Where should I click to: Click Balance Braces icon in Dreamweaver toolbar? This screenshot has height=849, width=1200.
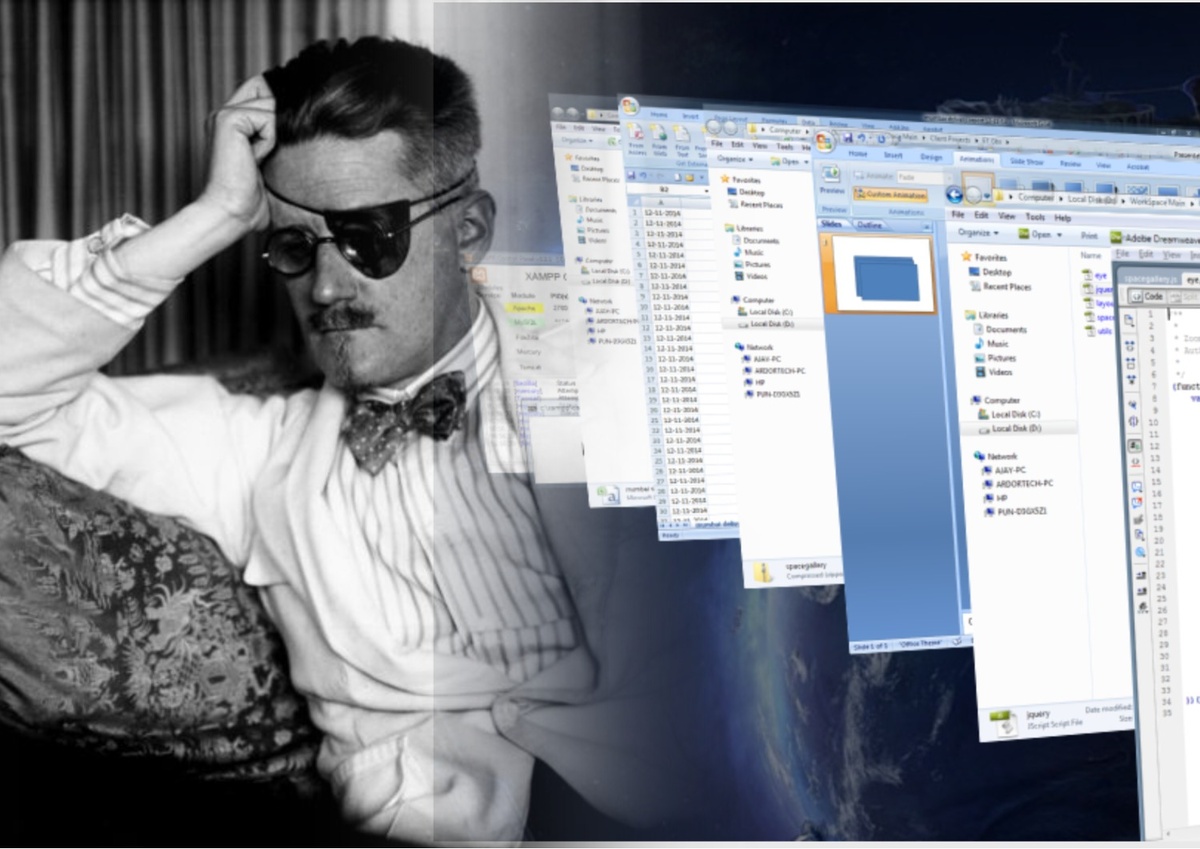pos(1133,420)
